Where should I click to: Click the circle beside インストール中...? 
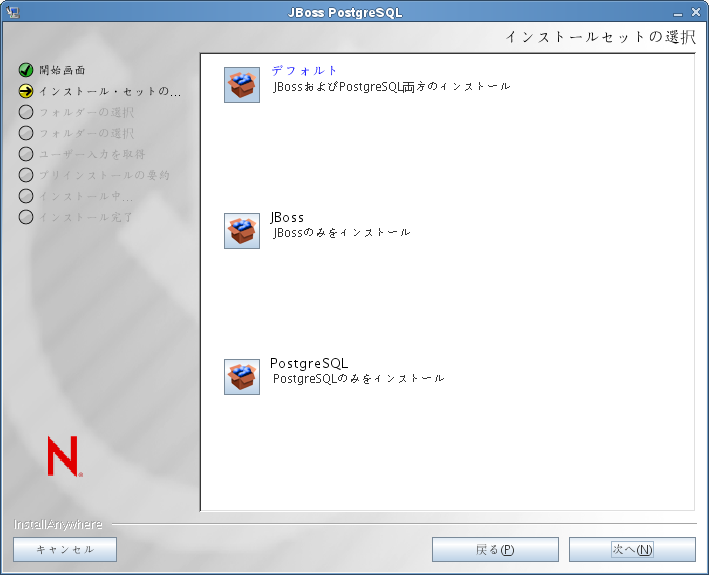26,196
